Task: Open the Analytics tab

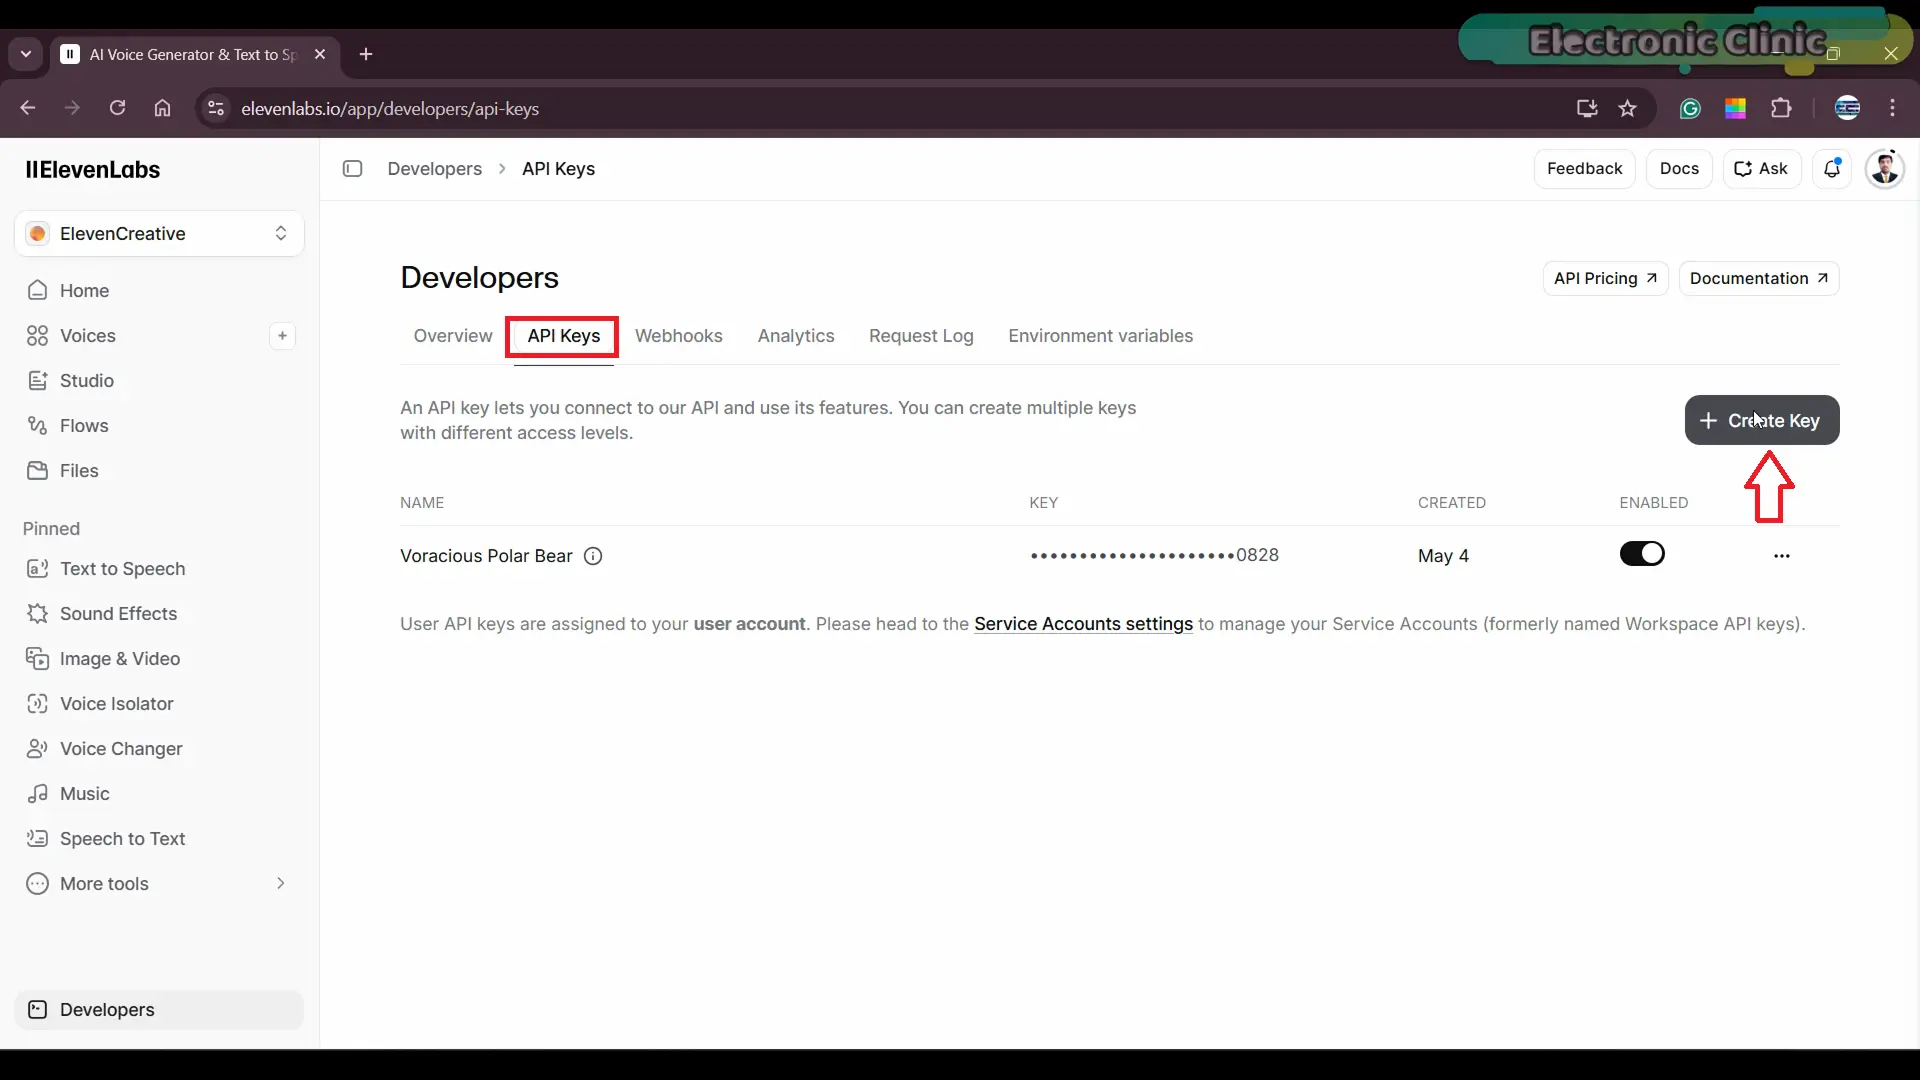Action: point(796,336)
